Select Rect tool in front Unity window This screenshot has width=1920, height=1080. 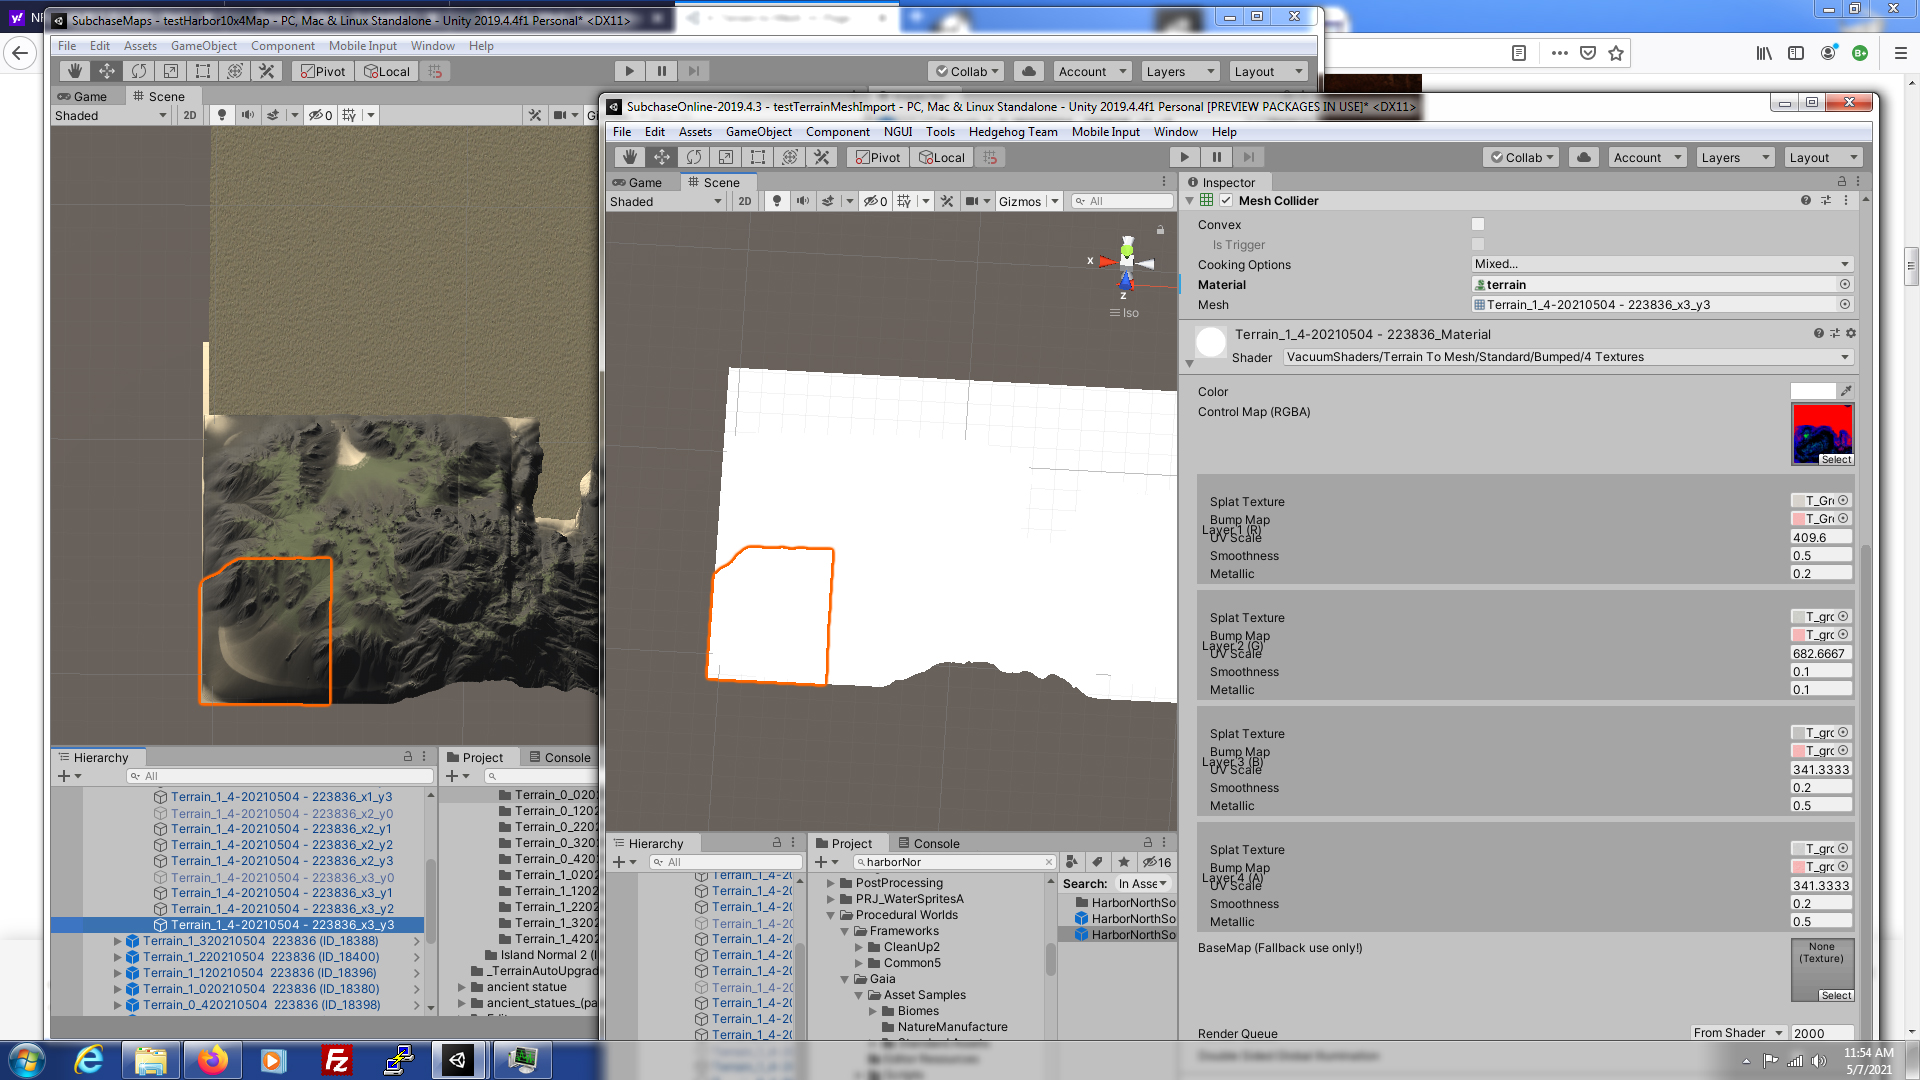pos(757,157)
